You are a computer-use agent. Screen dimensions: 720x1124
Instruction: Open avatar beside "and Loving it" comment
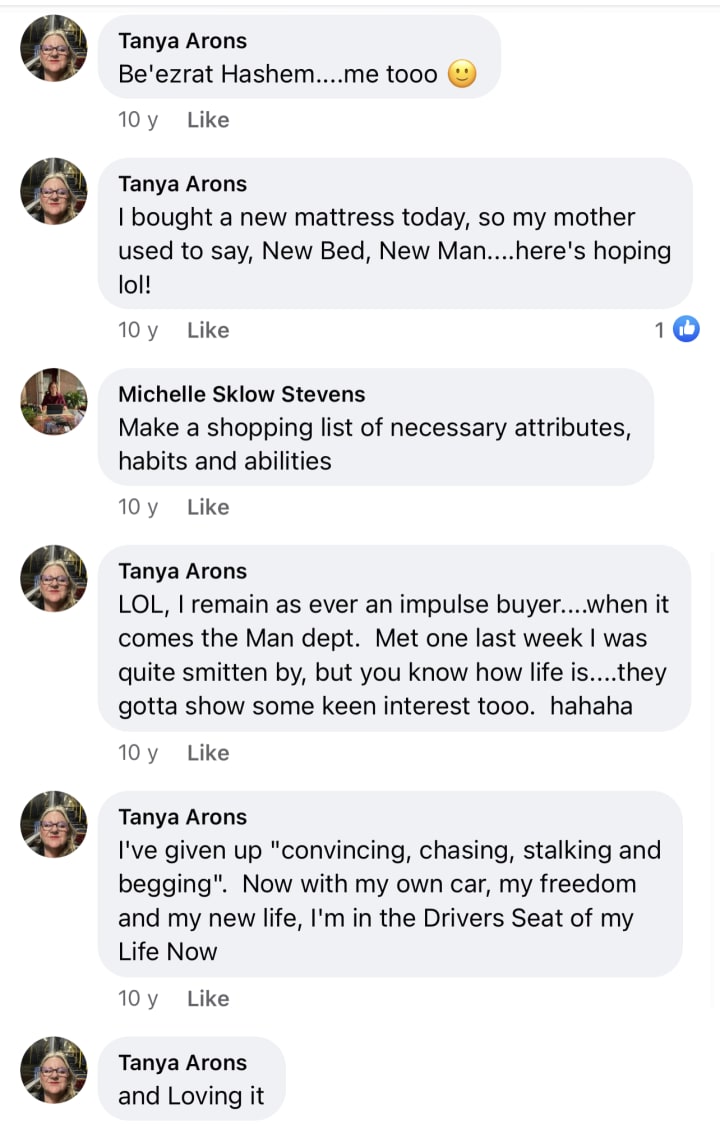pyautogui.click(x=54, y=1070)
